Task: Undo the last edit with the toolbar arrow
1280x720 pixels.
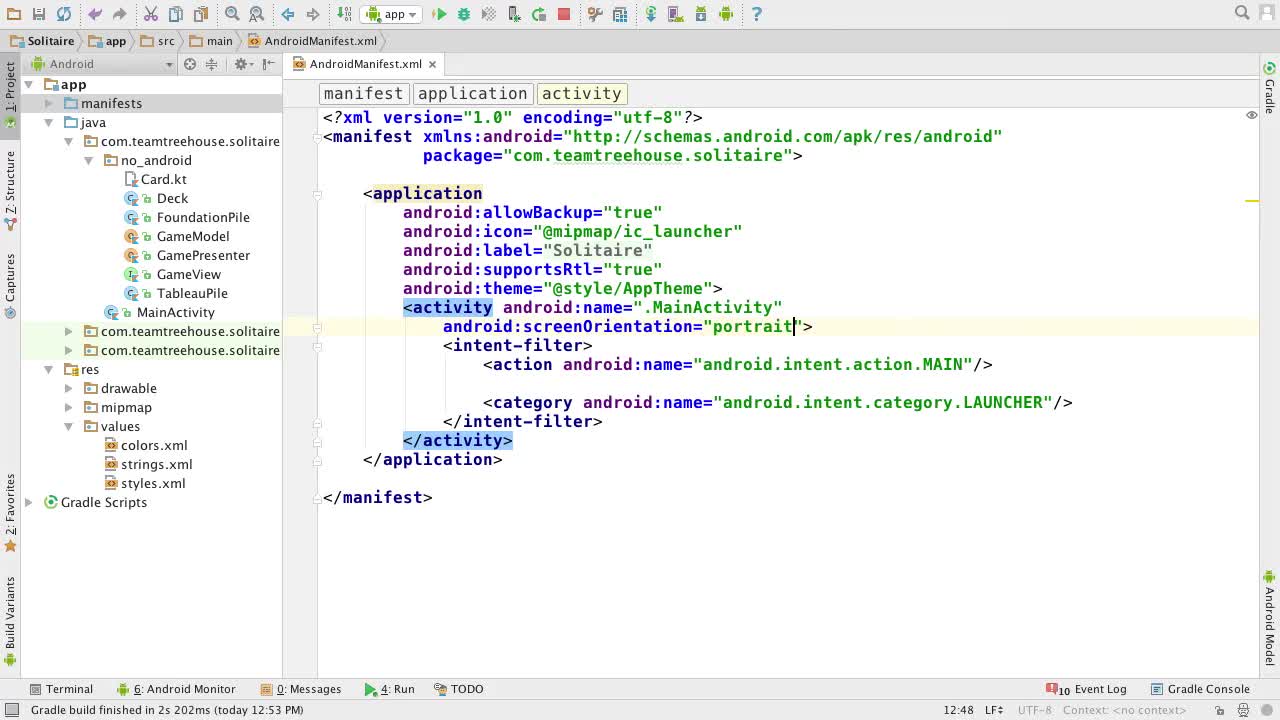Action: tap(95, 14)
